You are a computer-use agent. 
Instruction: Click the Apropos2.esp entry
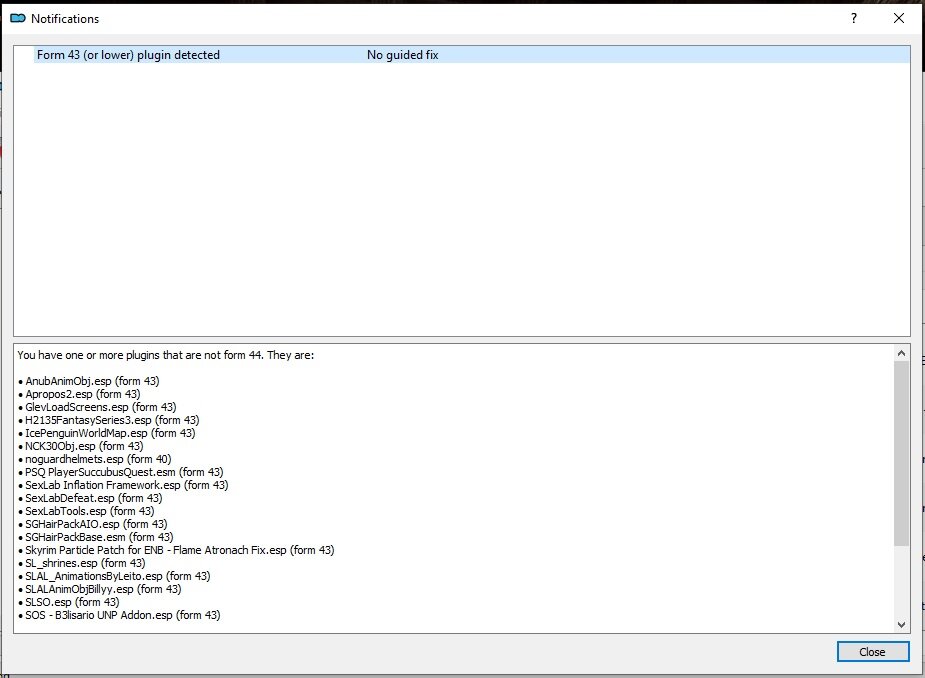click(82, 394)
